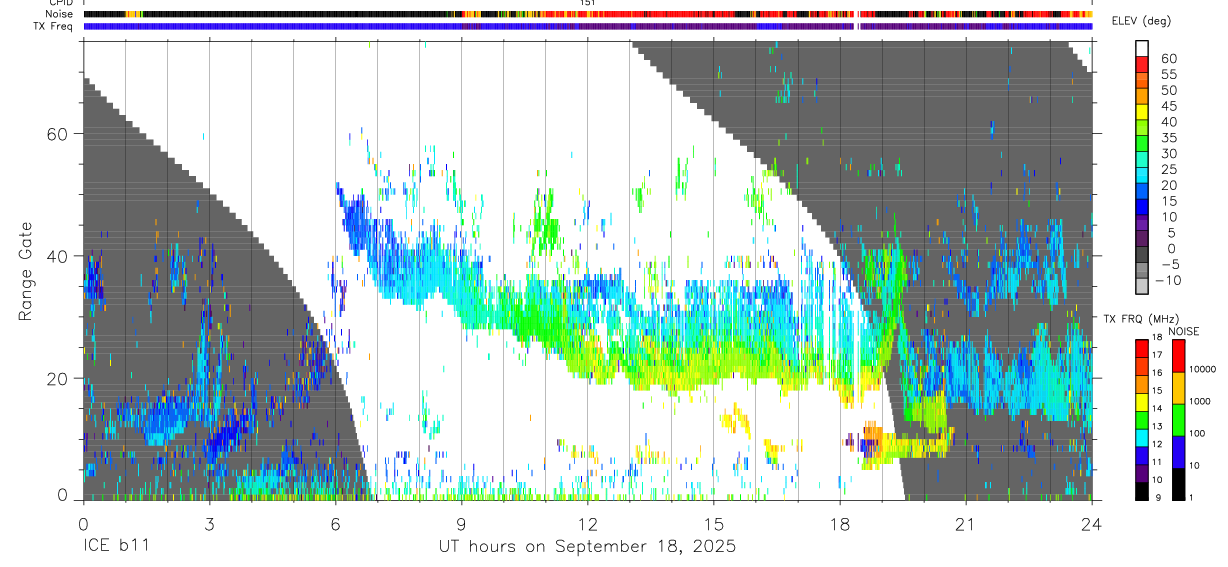Click the 'ELEV (deg)' colorbar title
The width and height of the screenshot is (1228, 567).
click(x=1142, y=21)
